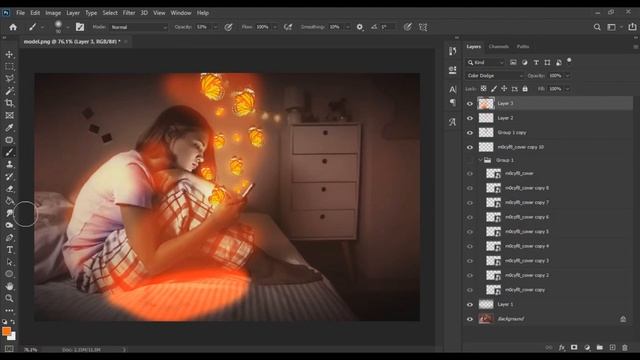Lock all for Layer 3
Image resolution: width=640 pixels, height=360 pixels.
(x=525, y=89)
